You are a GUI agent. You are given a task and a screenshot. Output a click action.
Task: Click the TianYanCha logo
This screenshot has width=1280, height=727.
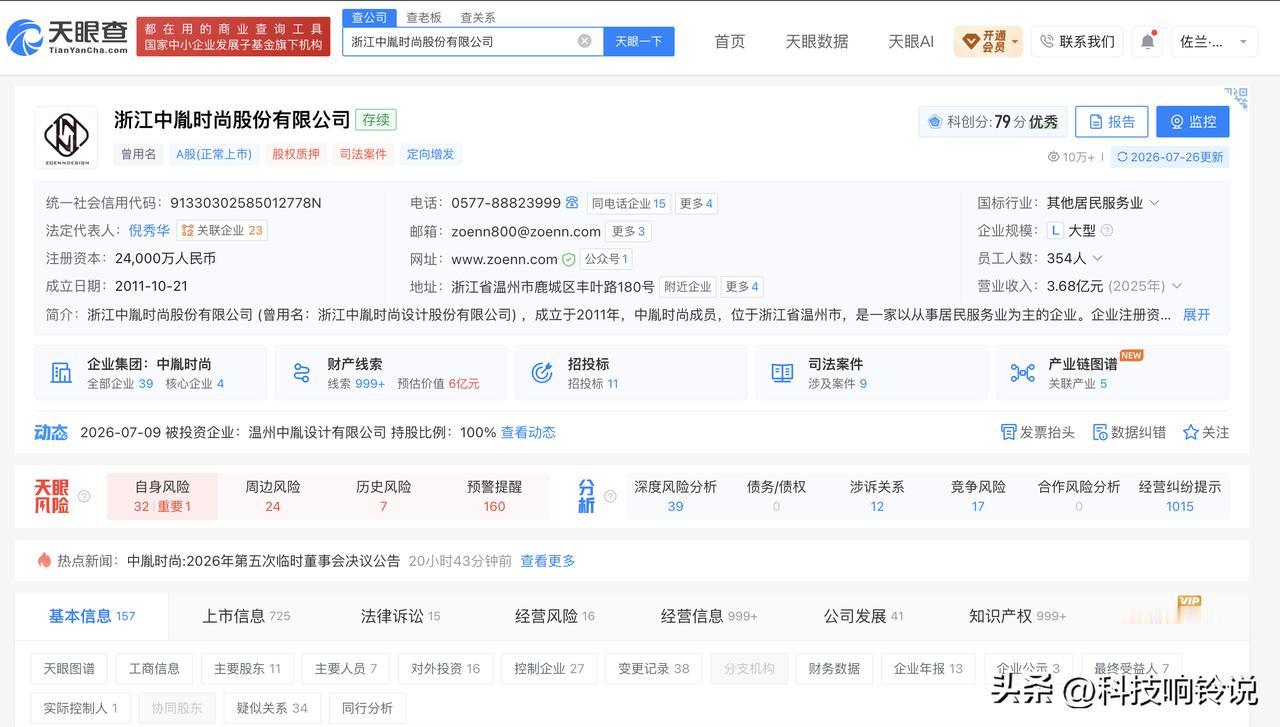(x=67, y=37)
